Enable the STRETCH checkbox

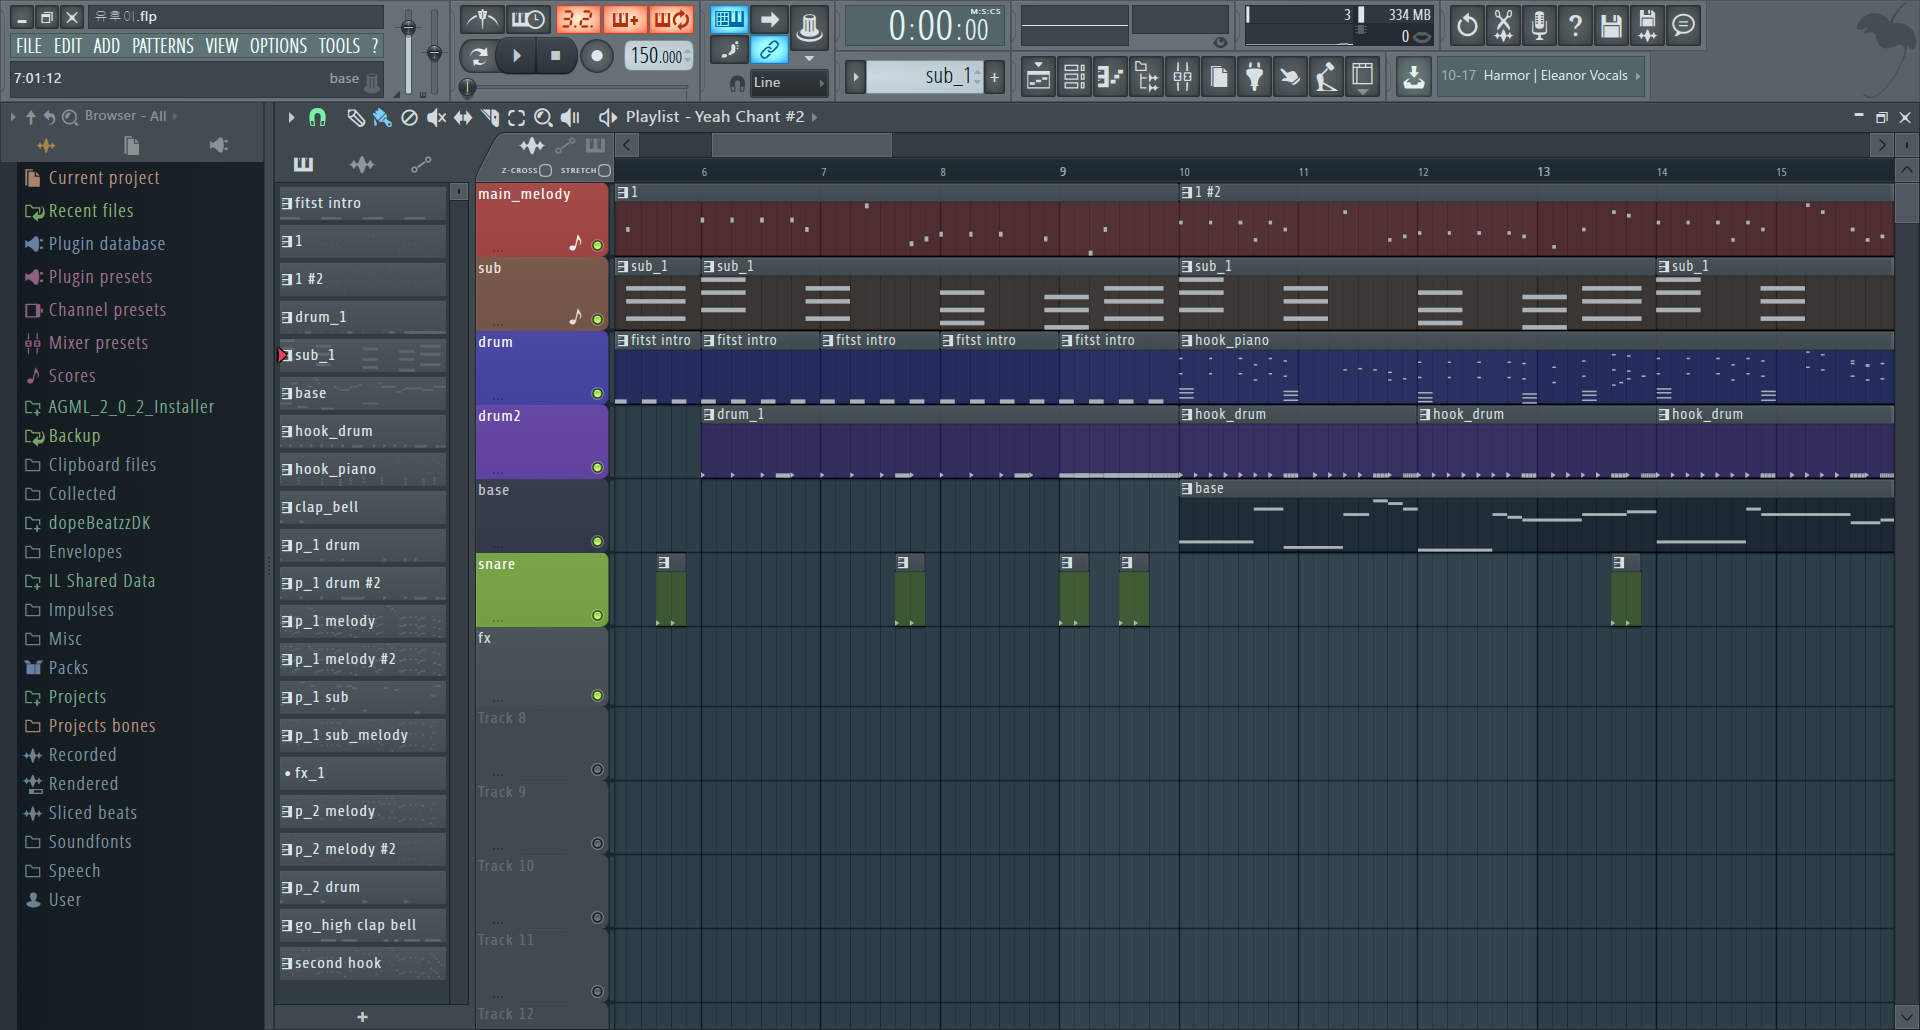click(x=604, y=170)
